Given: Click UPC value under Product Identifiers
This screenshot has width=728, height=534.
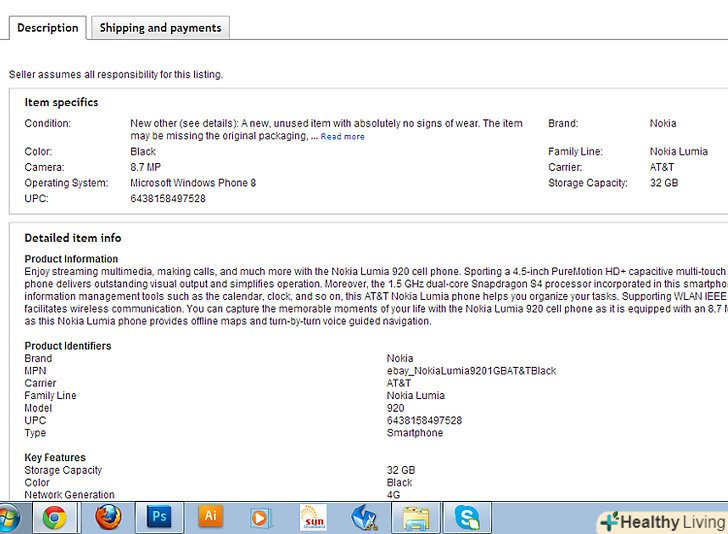Looking at the screenshot, I should [x=424, y=420].
